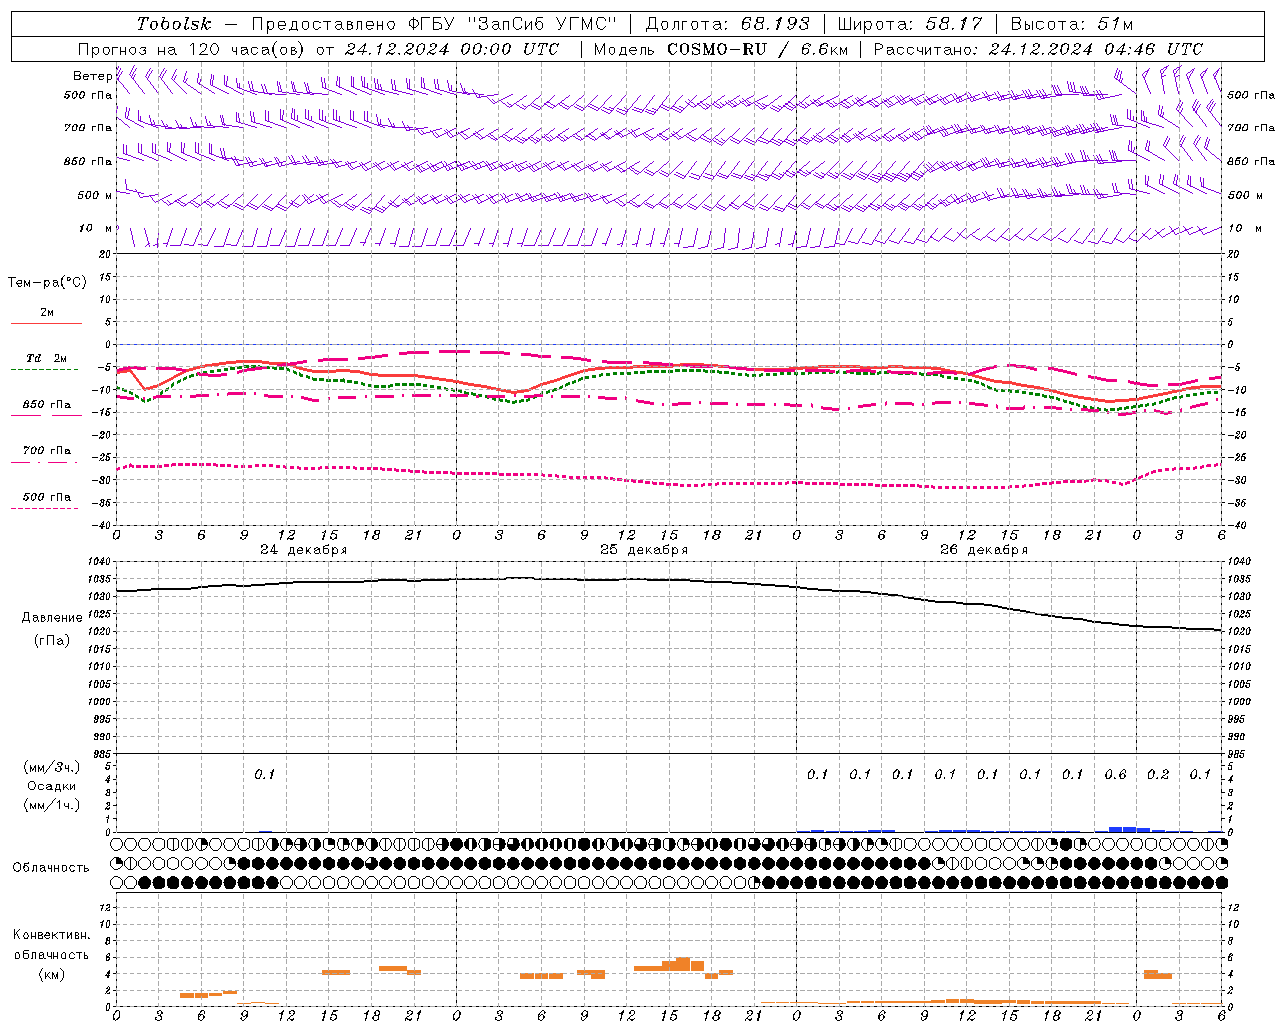The height and width of the screenshot is (1024, 1280).
Task: Click the Высота: 51м value
Action: 1072,24
